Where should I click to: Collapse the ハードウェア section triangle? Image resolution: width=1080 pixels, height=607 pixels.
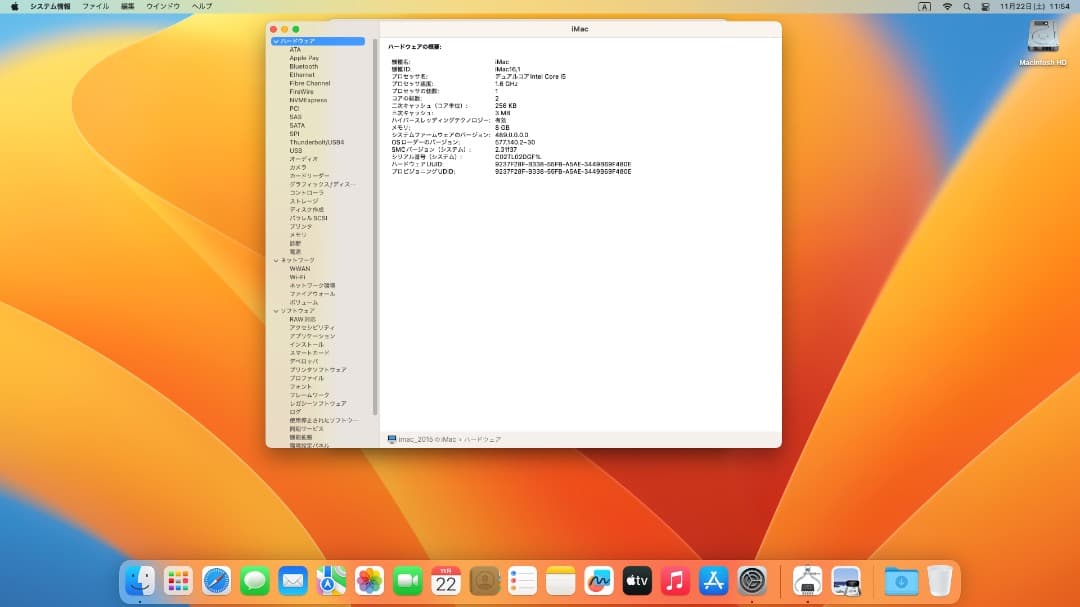(274, 41)
